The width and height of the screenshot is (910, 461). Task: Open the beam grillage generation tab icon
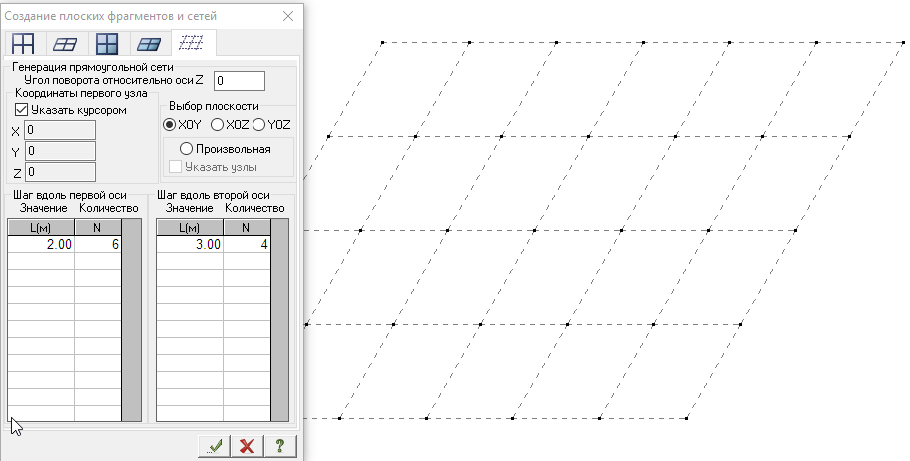click(64, 44)
